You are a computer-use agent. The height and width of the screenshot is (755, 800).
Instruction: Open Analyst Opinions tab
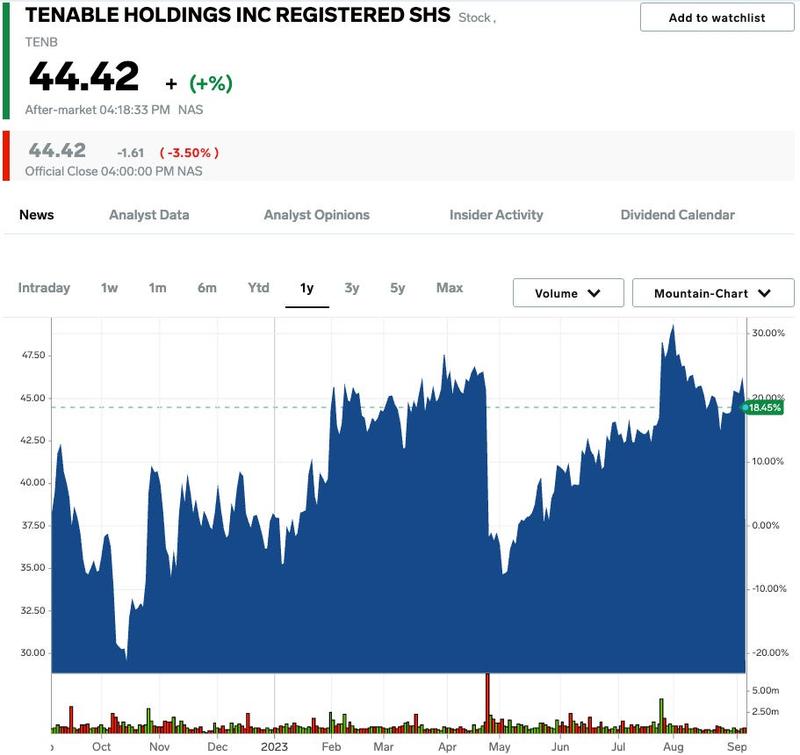[316, 215]
